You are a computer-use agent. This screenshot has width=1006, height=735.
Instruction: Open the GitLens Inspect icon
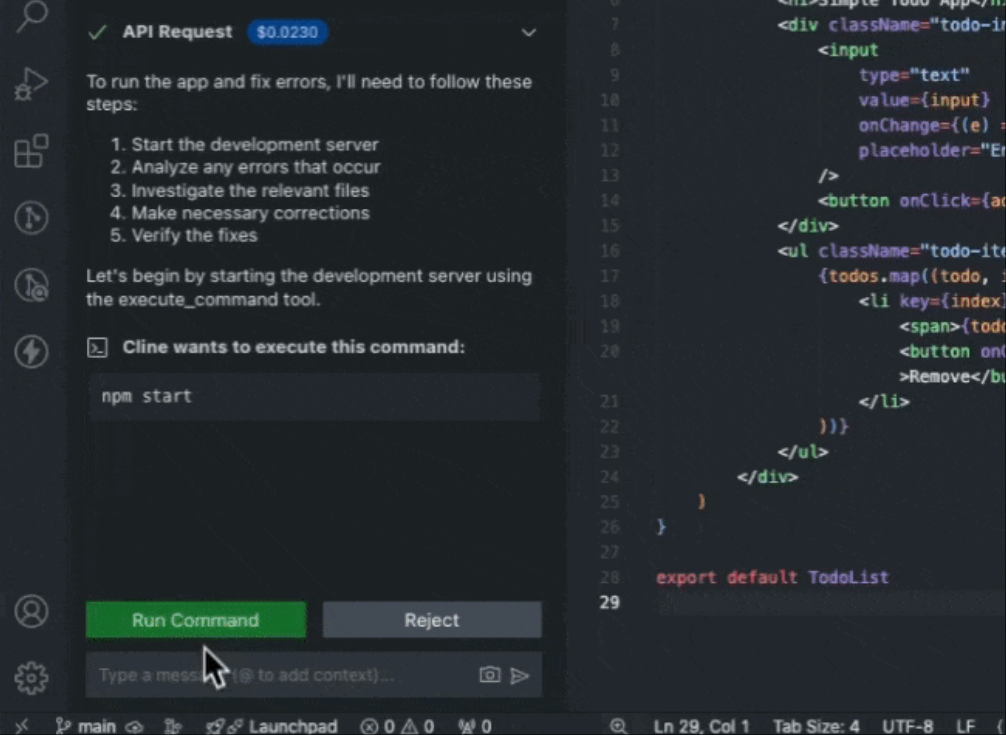click(32, 285)
